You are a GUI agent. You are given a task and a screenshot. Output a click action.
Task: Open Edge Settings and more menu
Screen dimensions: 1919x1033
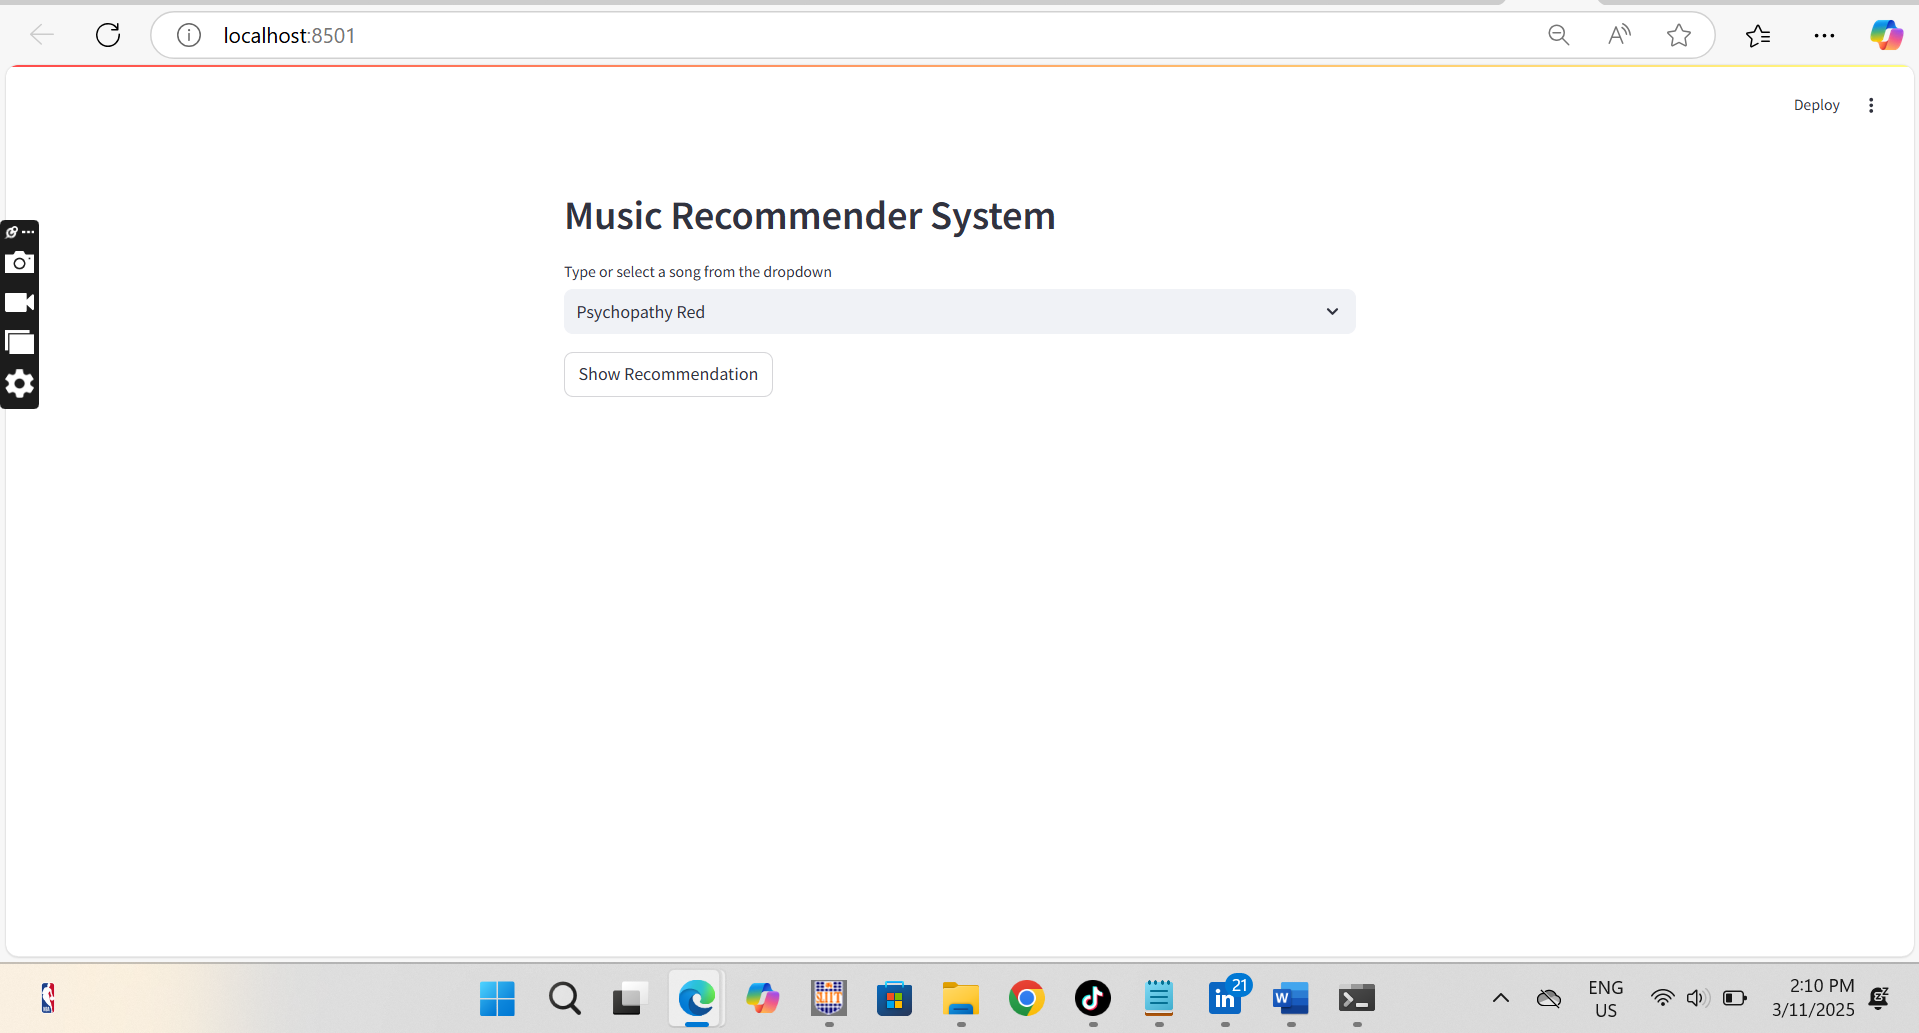coord(1824,35)
